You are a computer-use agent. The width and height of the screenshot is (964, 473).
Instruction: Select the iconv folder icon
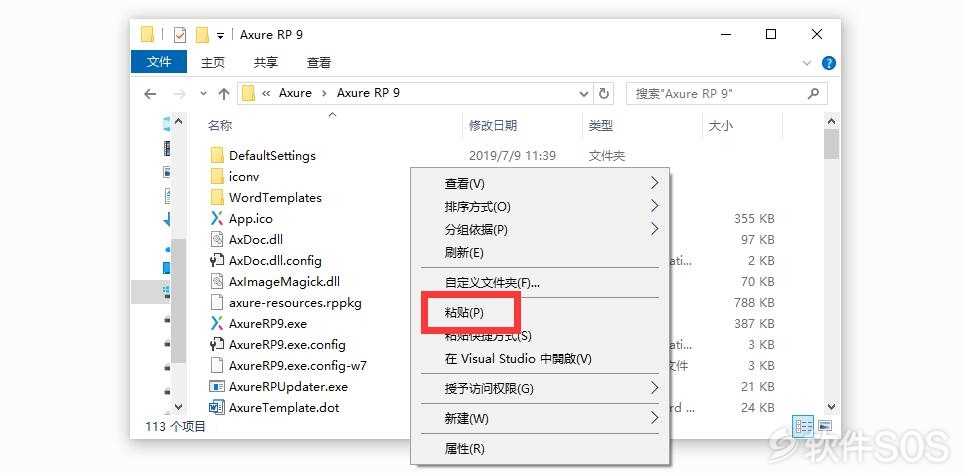216,177
